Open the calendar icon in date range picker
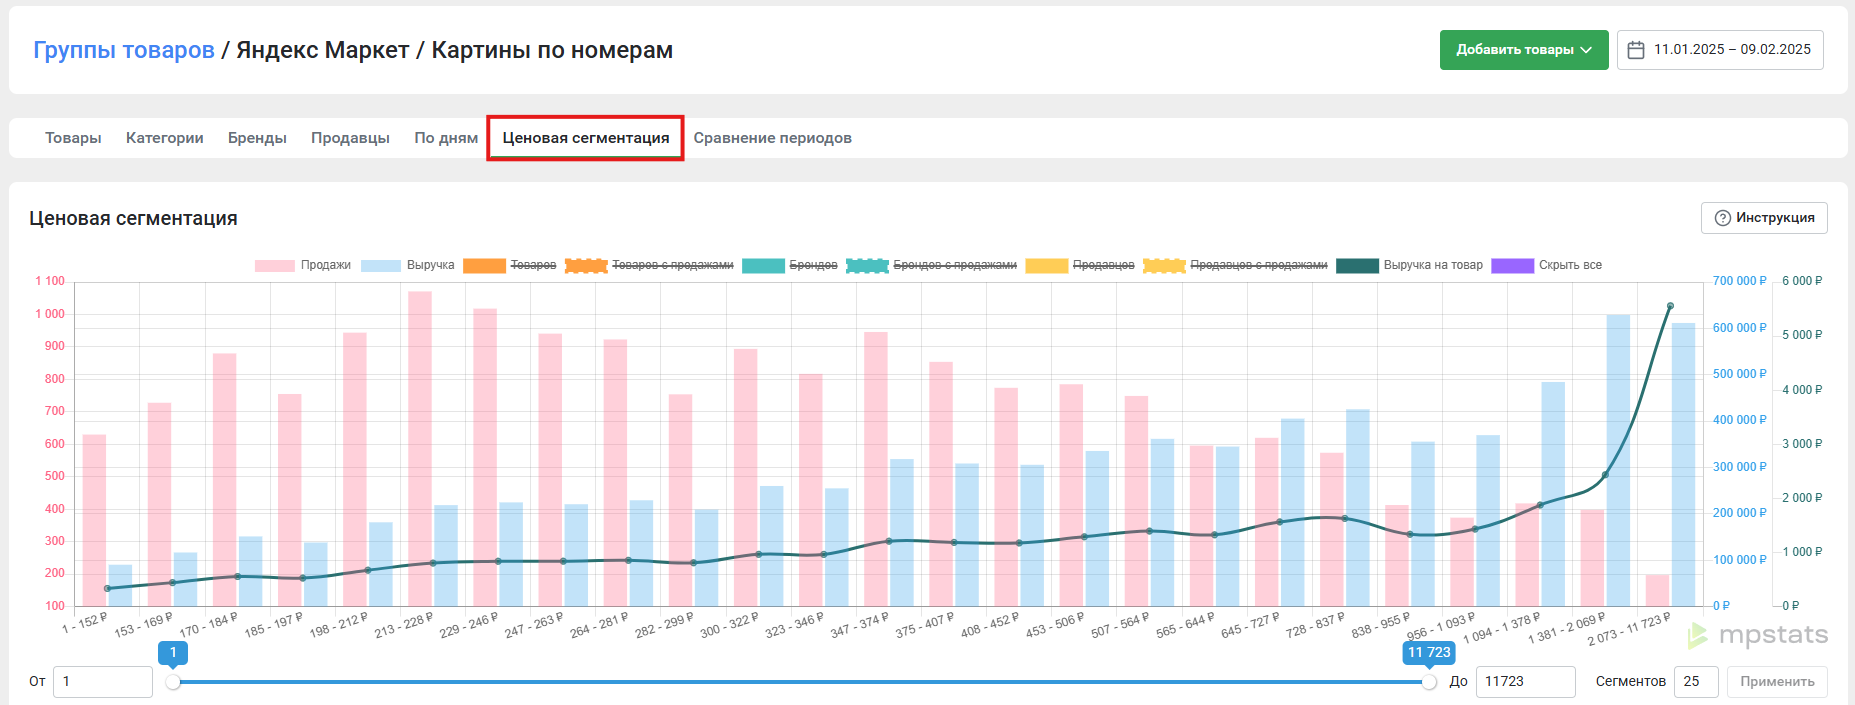The image size is (1855, 705). (x=1636, y=50)
